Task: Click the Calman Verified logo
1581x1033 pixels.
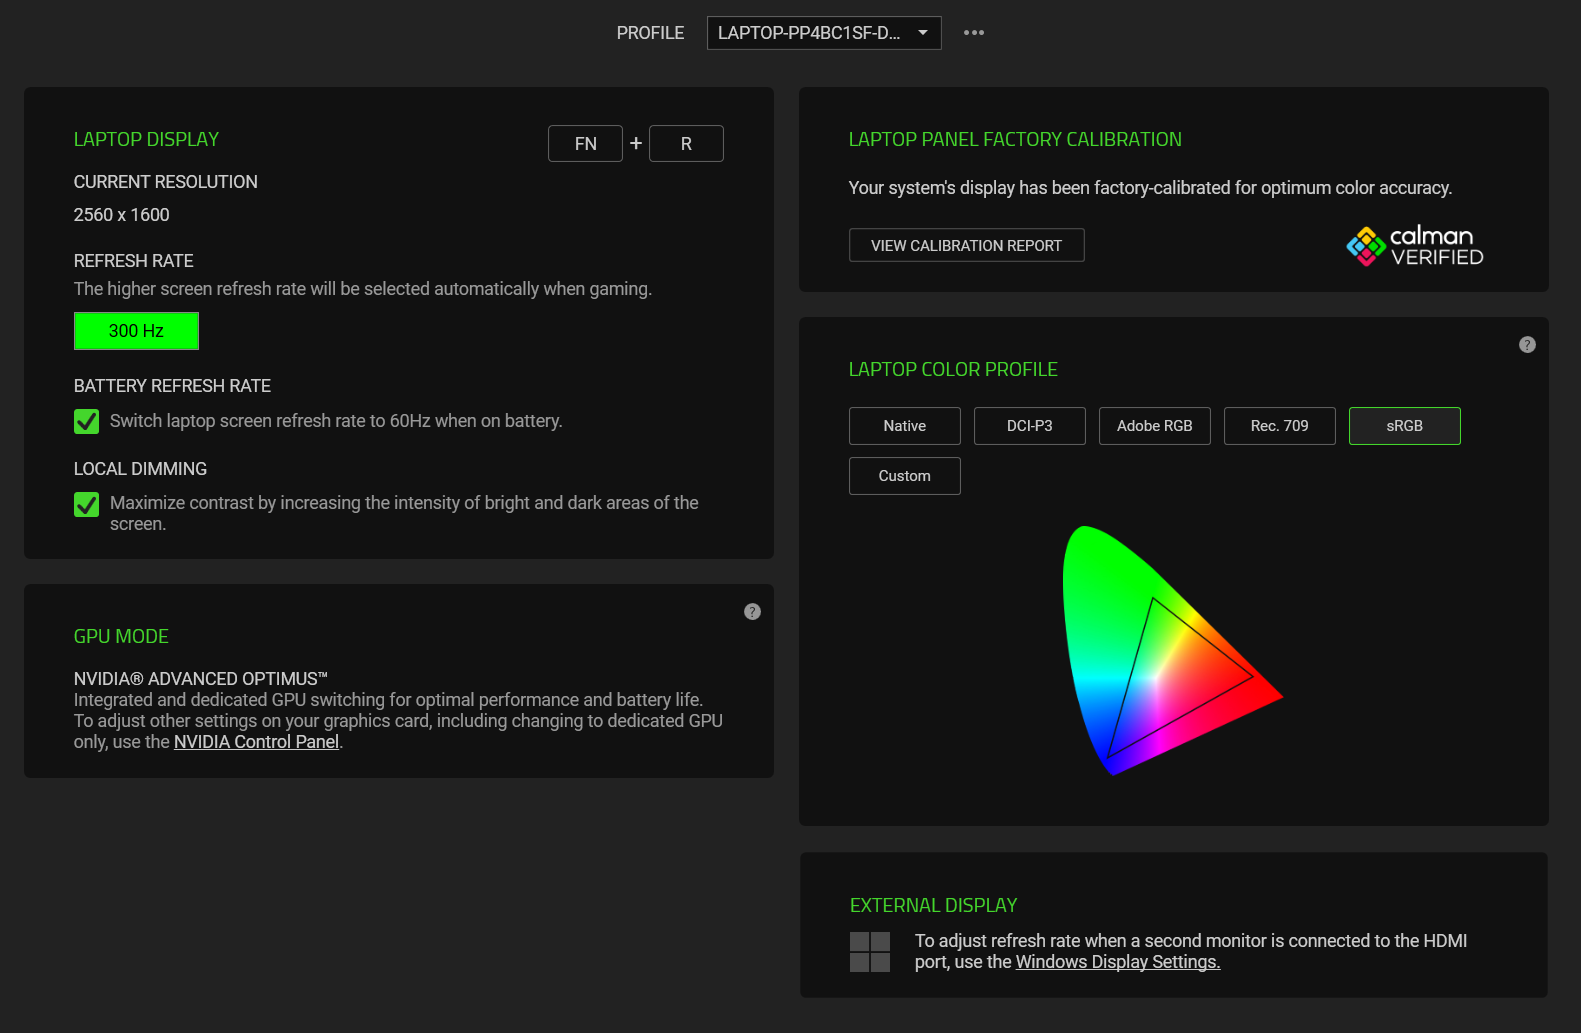Action: tap(1414, 246)
